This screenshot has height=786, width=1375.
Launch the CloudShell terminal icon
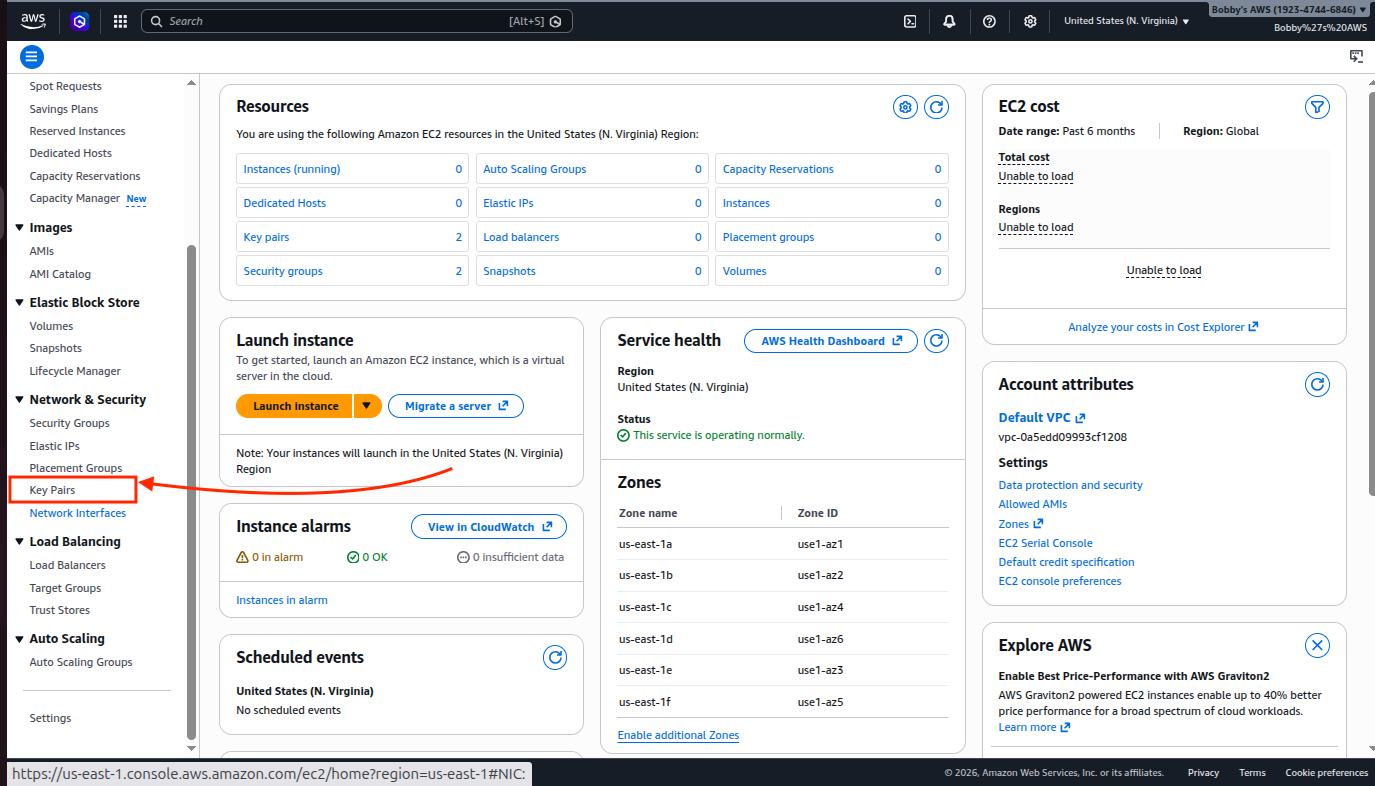click(910, 21)
